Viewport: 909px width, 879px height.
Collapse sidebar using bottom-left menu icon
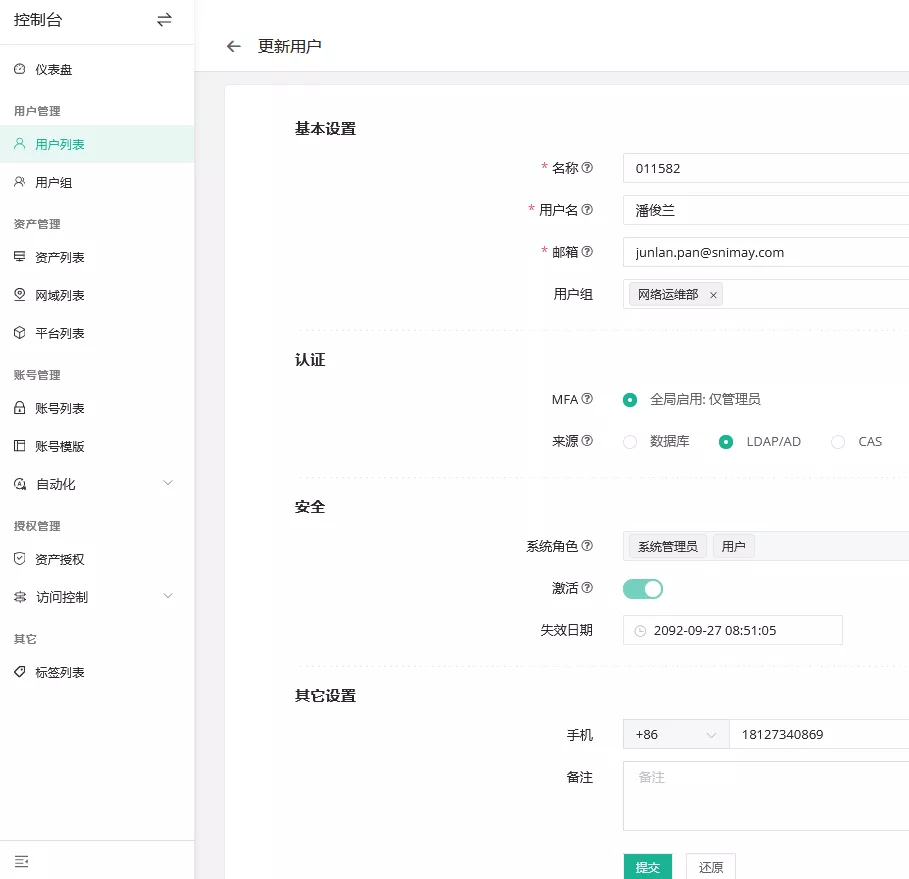tap(21, 860)
